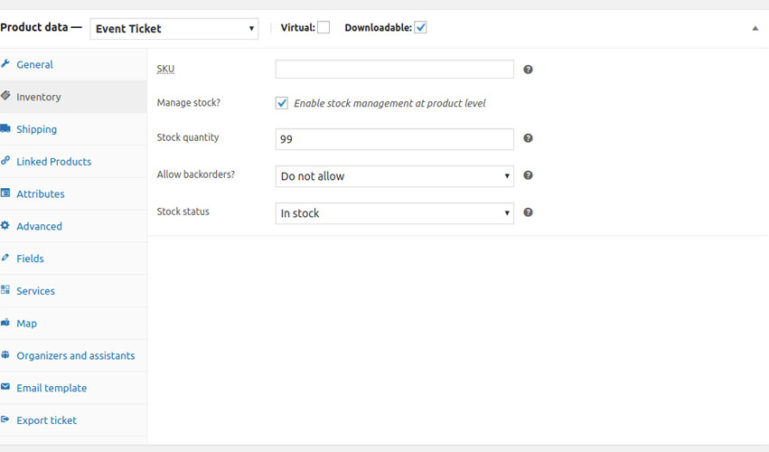Open the Event Ticket product type dropdown

click(x=174, y=29)
